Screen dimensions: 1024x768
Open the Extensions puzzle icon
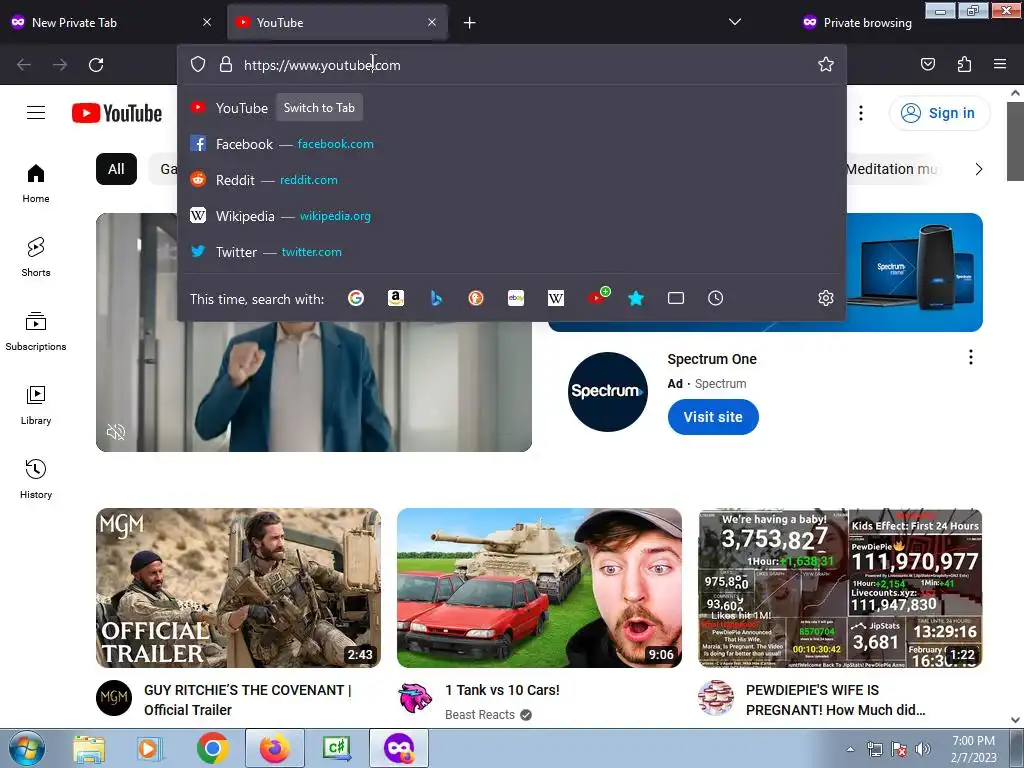click(964, 64)
